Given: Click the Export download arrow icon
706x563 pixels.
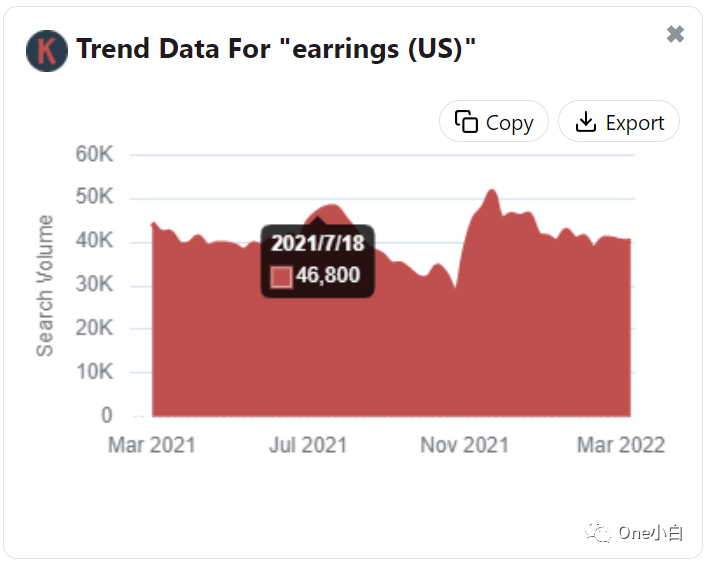Looking at the screenshot, I should pos(586,122).
